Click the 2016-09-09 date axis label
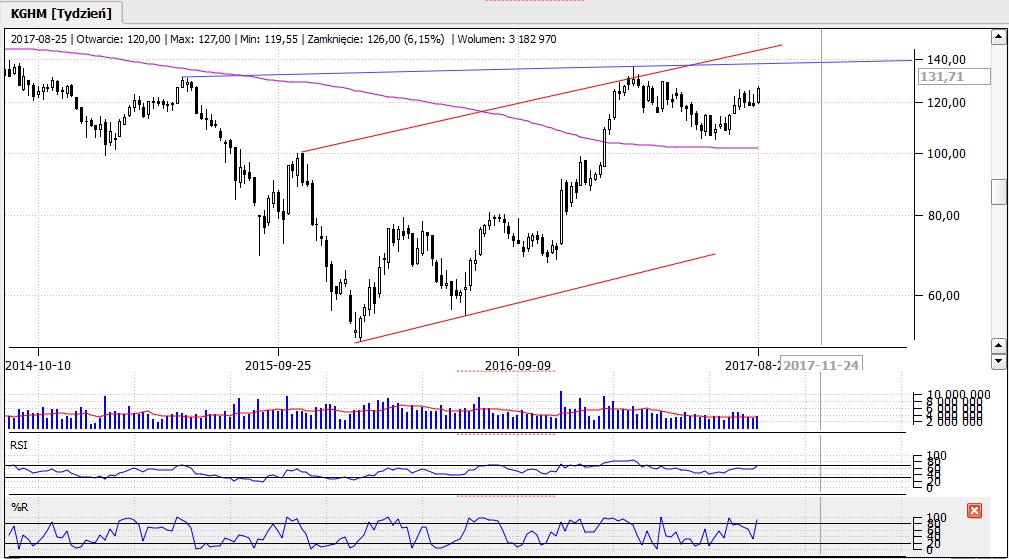 (516, 364)
